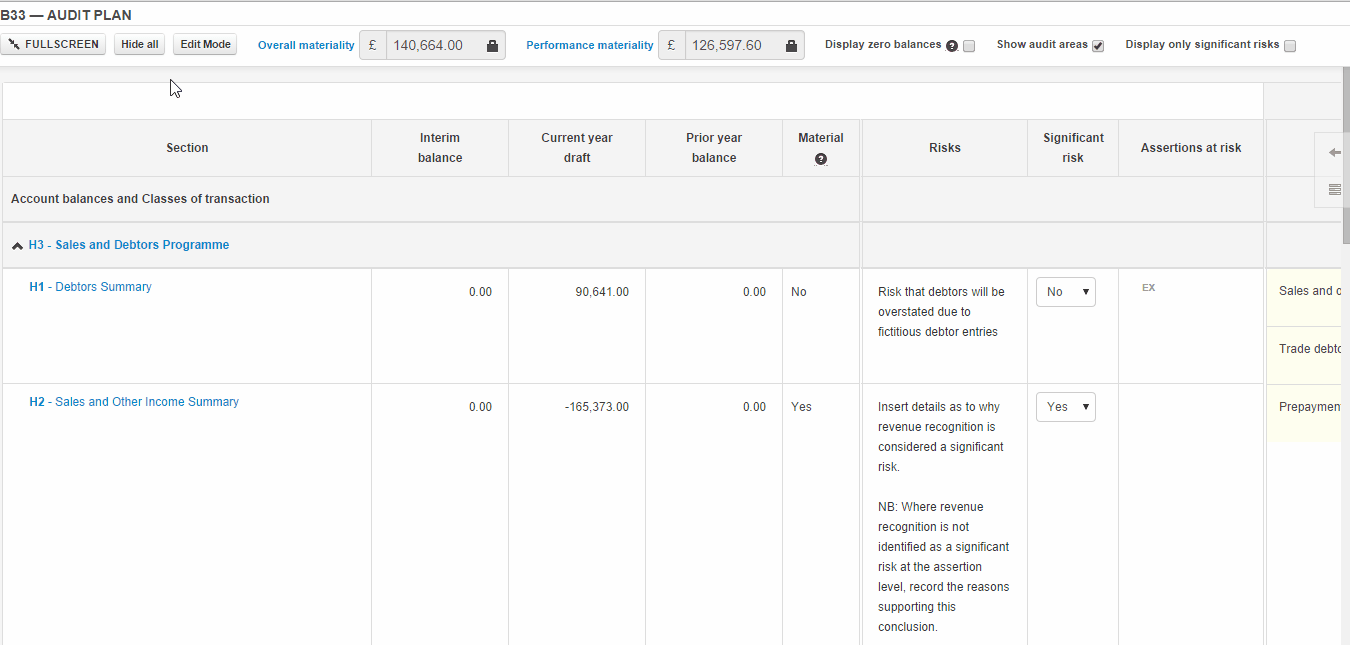
Task: Open Significant risk dropdown for Sales and Other Income
Action: (1065, 407)
